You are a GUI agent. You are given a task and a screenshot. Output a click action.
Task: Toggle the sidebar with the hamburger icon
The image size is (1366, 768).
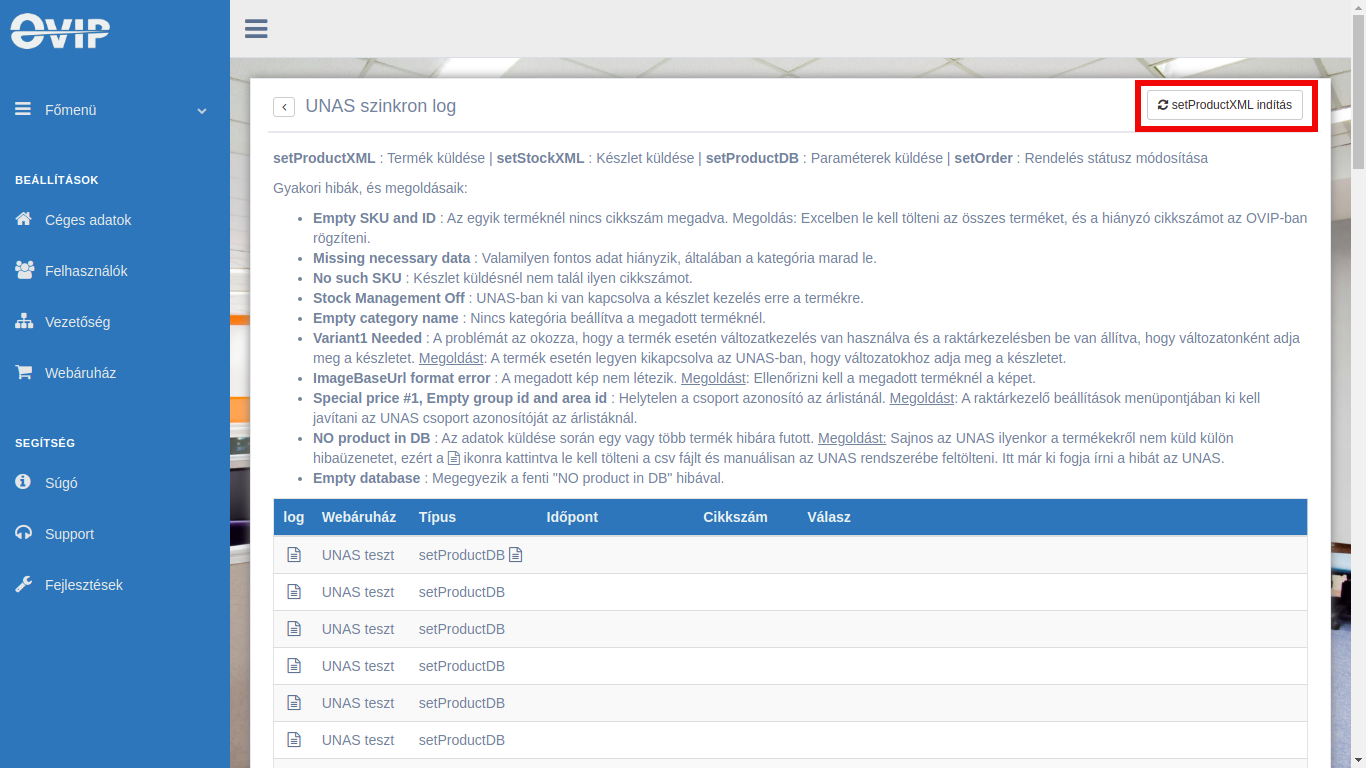[x=256, y=28]
